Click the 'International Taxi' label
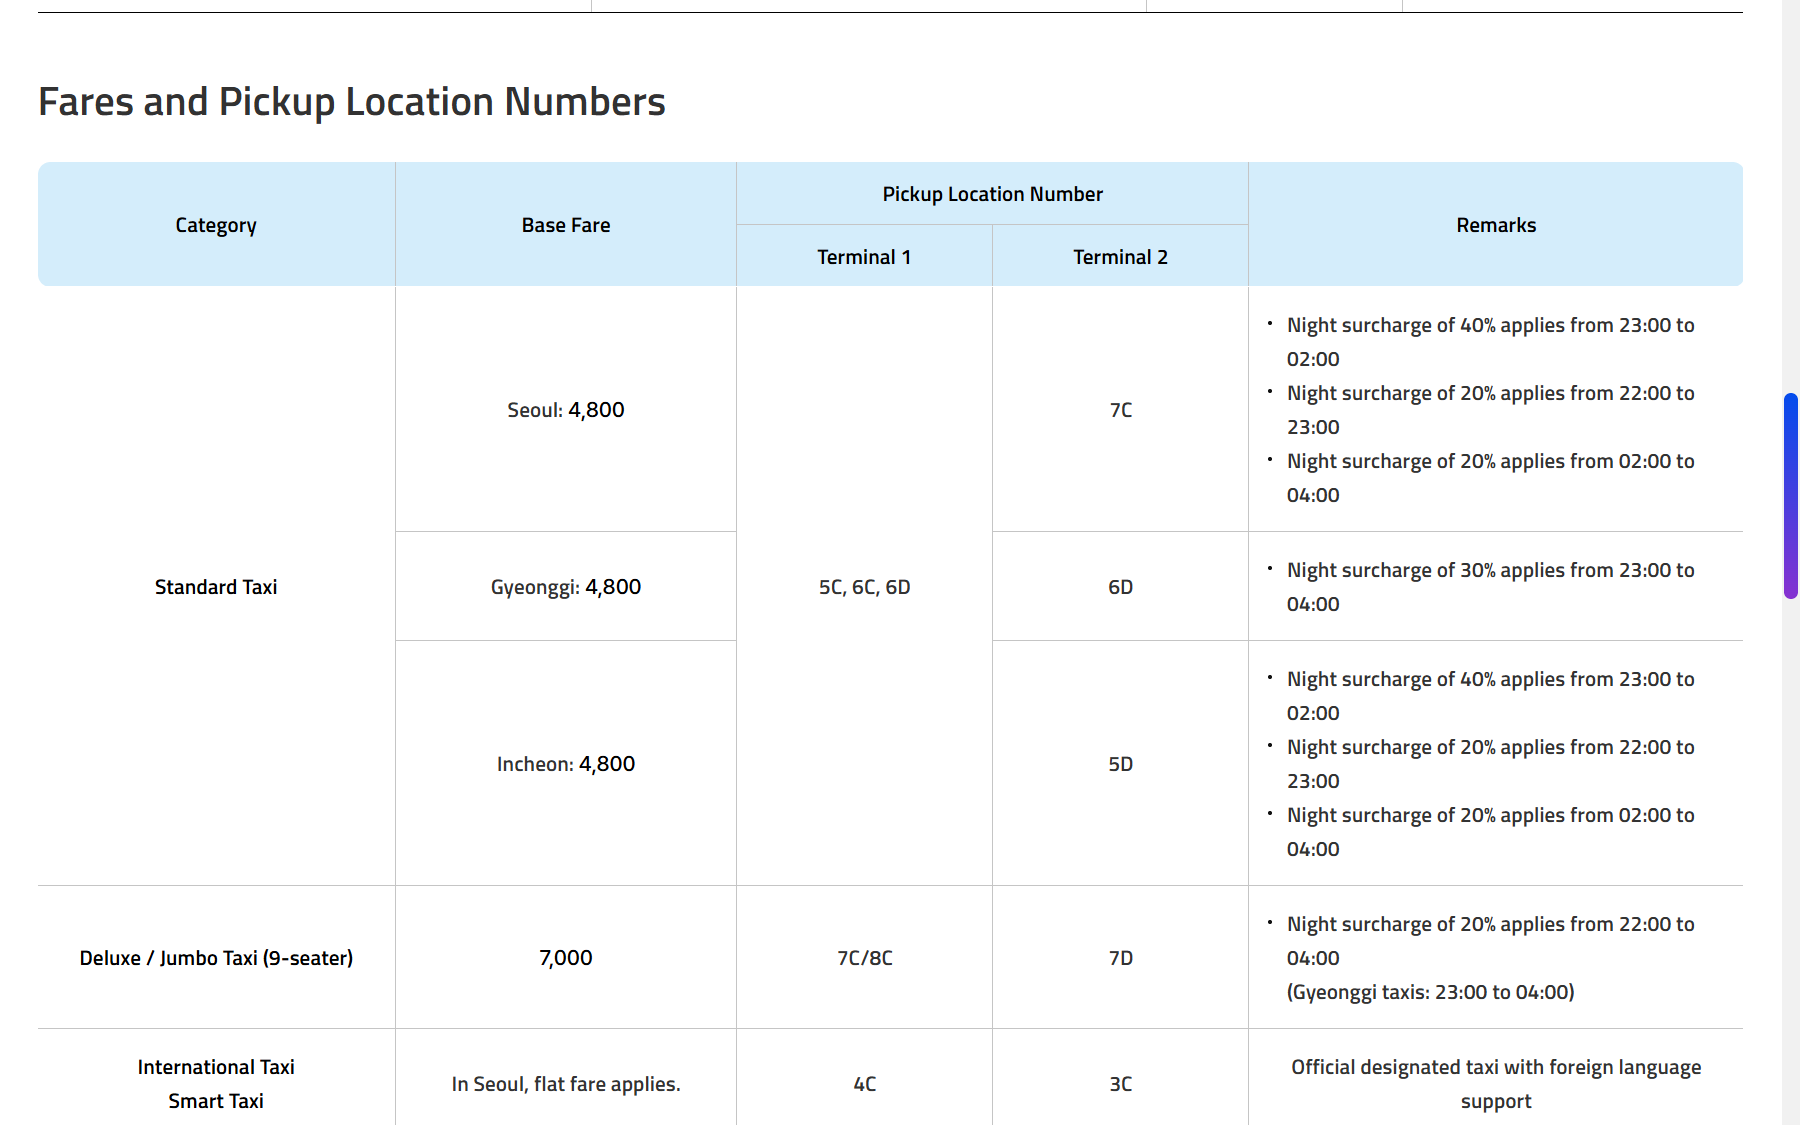Viewport: 1800px width, 1125px height. (x=216, y=1067)
